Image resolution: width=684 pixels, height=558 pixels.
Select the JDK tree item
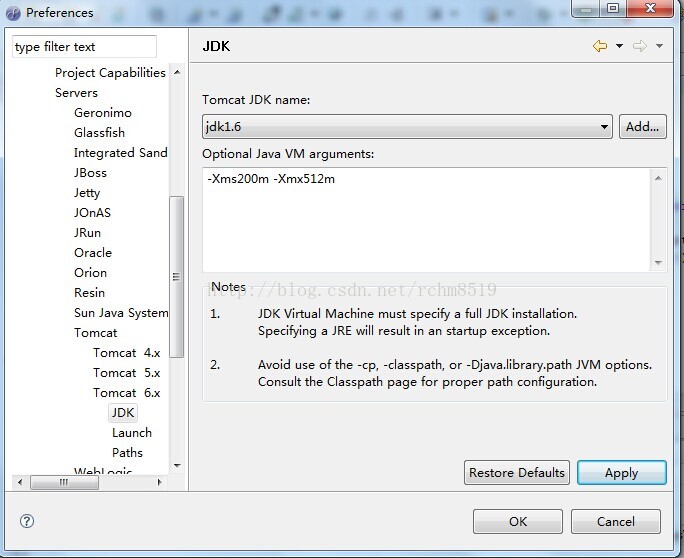[x=123, y=413]
